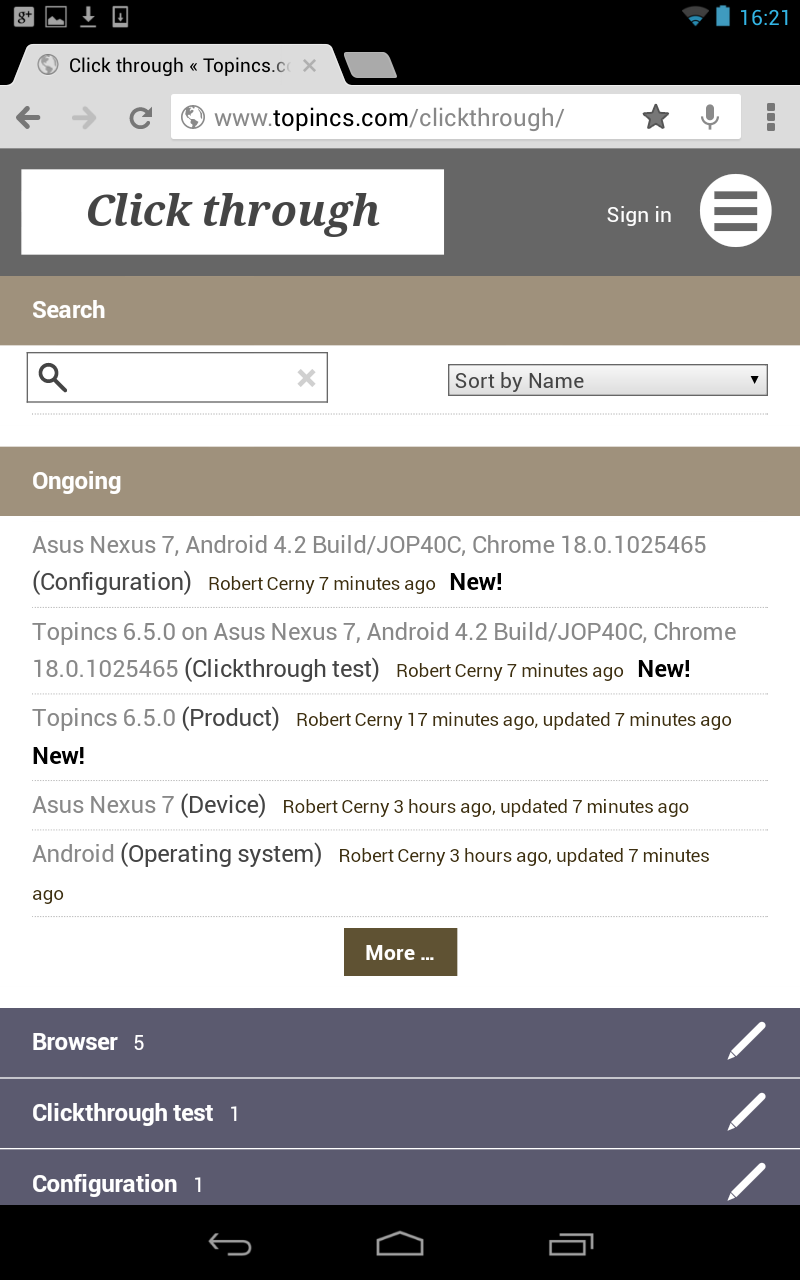Expand the Browser category row
This screenshot has width=800, height=1280.
75,1042
